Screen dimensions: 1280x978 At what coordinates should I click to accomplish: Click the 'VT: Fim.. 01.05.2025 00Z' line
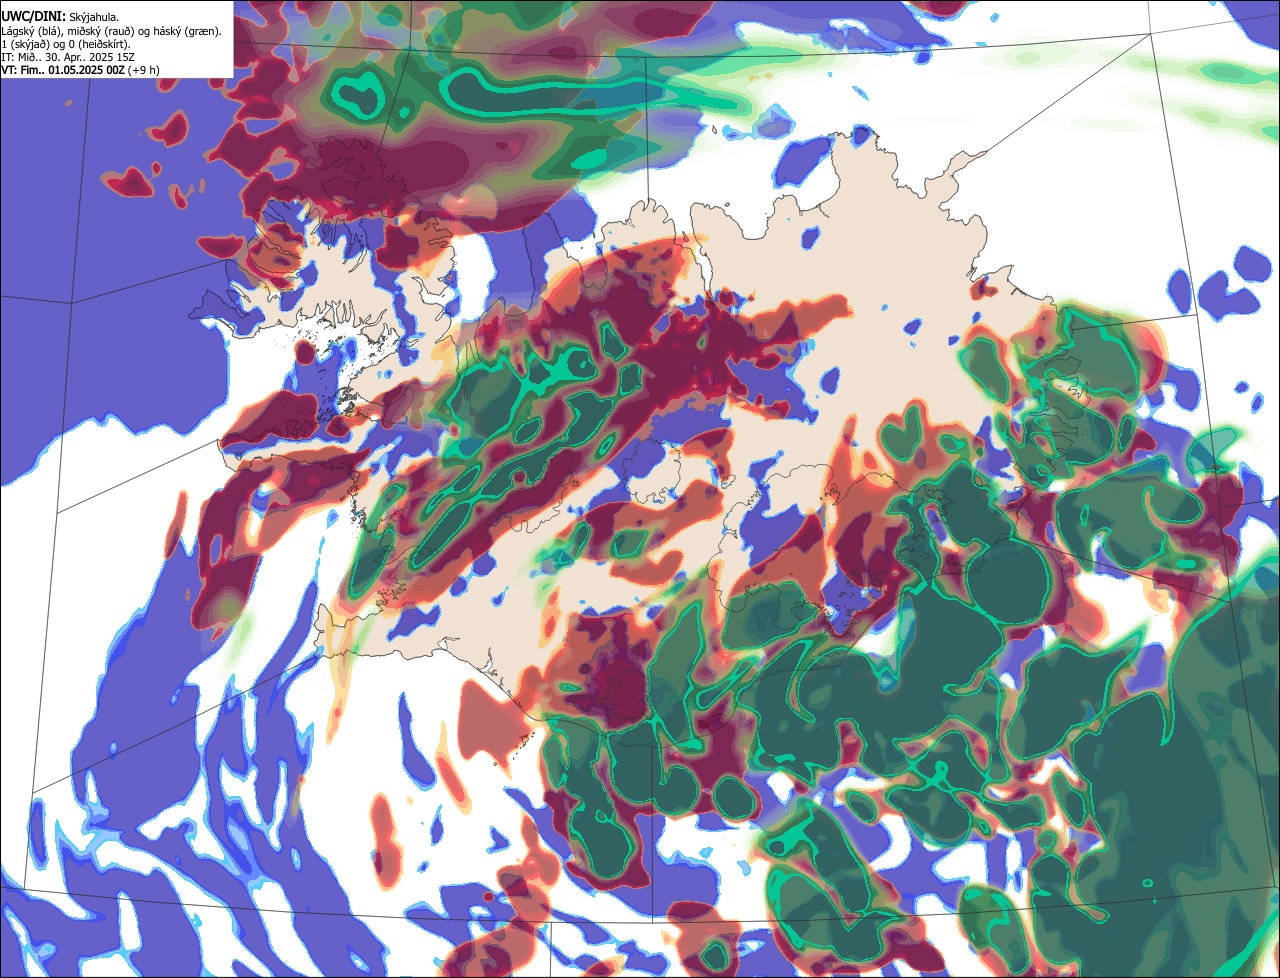tap(80, 70)
